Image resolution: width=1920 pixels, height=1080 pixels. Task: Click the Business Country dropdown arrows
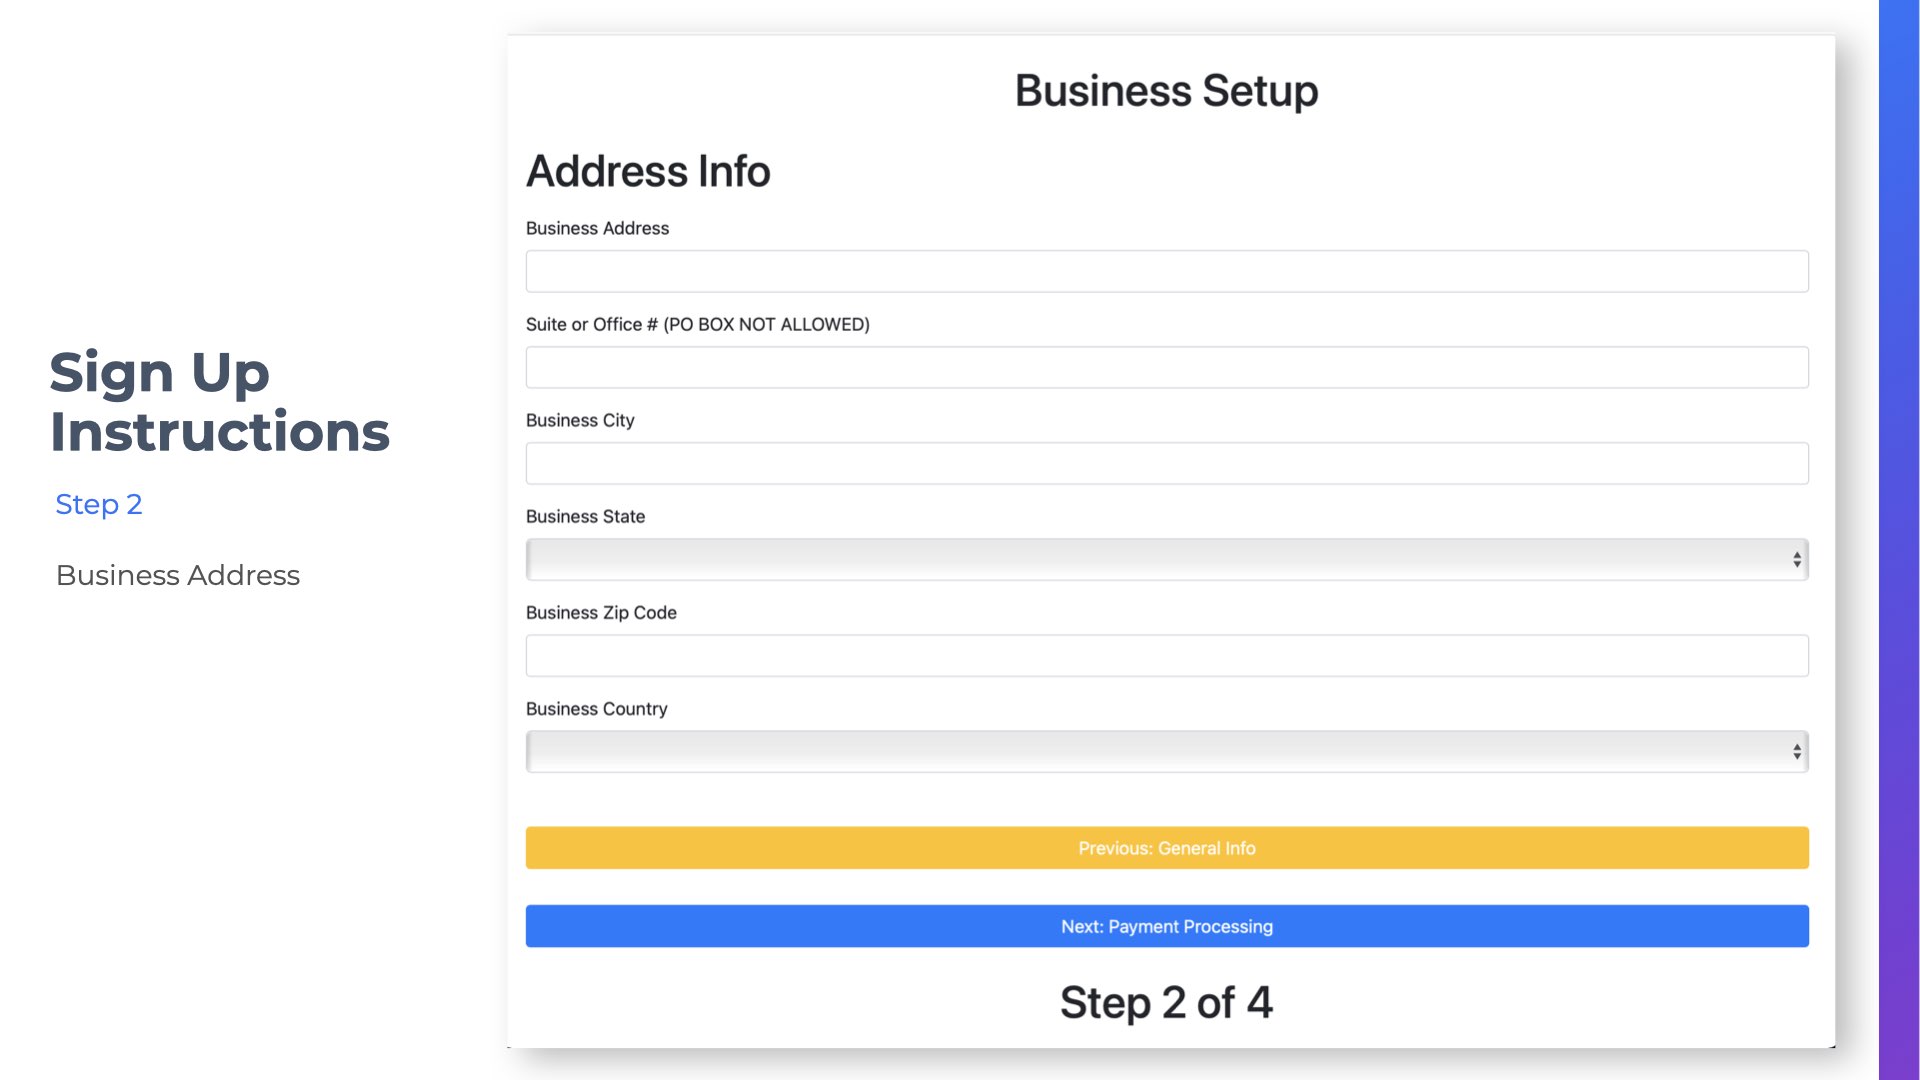pos(1796,752)
